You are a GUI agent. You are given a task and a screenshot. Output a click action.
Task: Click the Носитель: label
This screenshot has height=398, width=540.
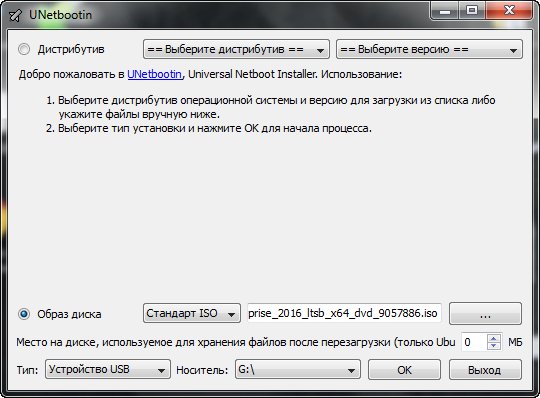point(202,370)
